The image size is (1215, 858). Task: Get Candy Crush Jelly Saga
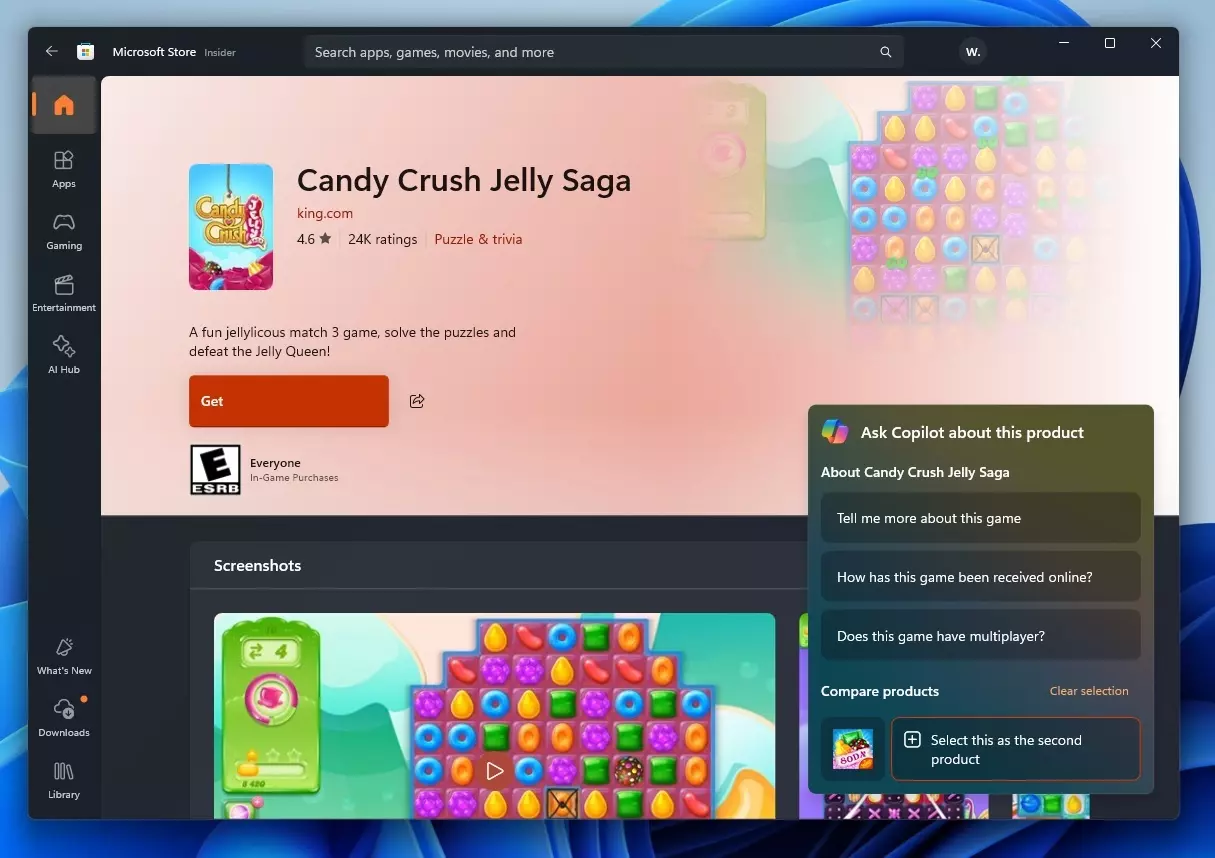[x=289, y=401]
